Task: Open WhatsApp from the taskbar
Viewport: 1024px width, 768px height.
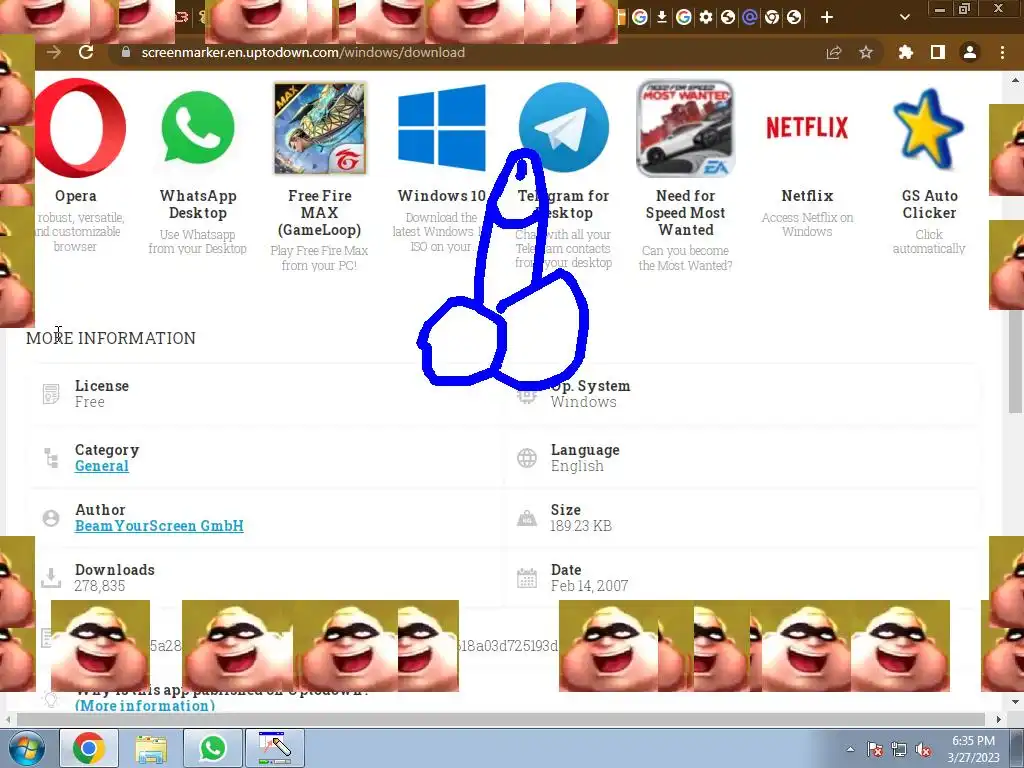Action: click(x=212, y=748)
